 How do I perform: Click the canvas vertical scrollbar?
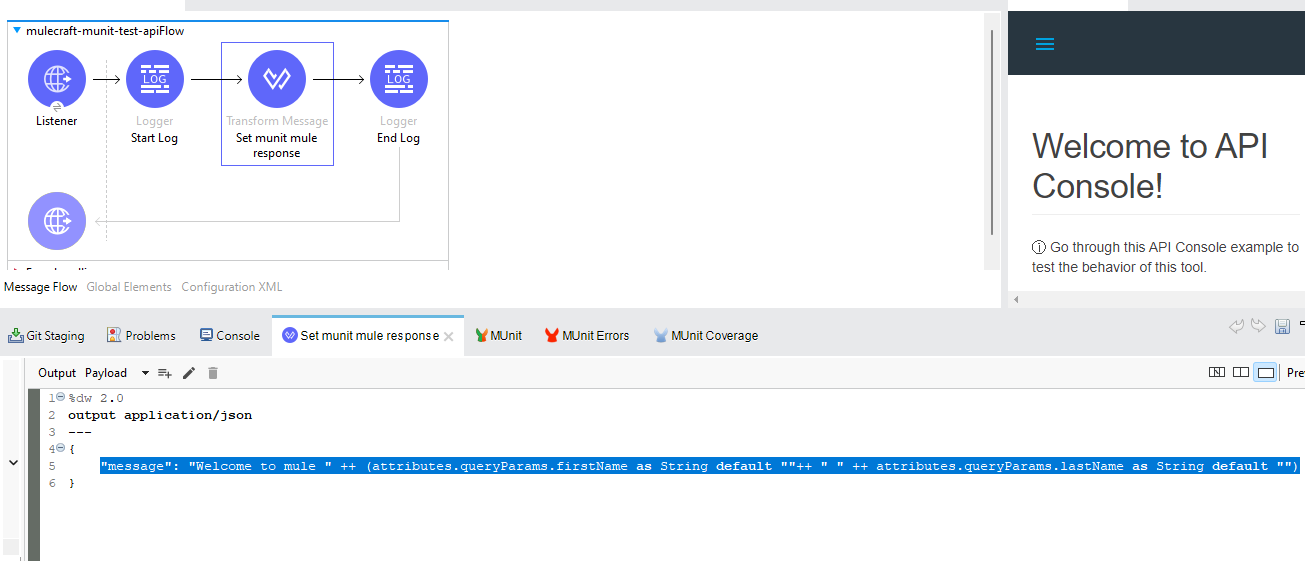(991, 130)
